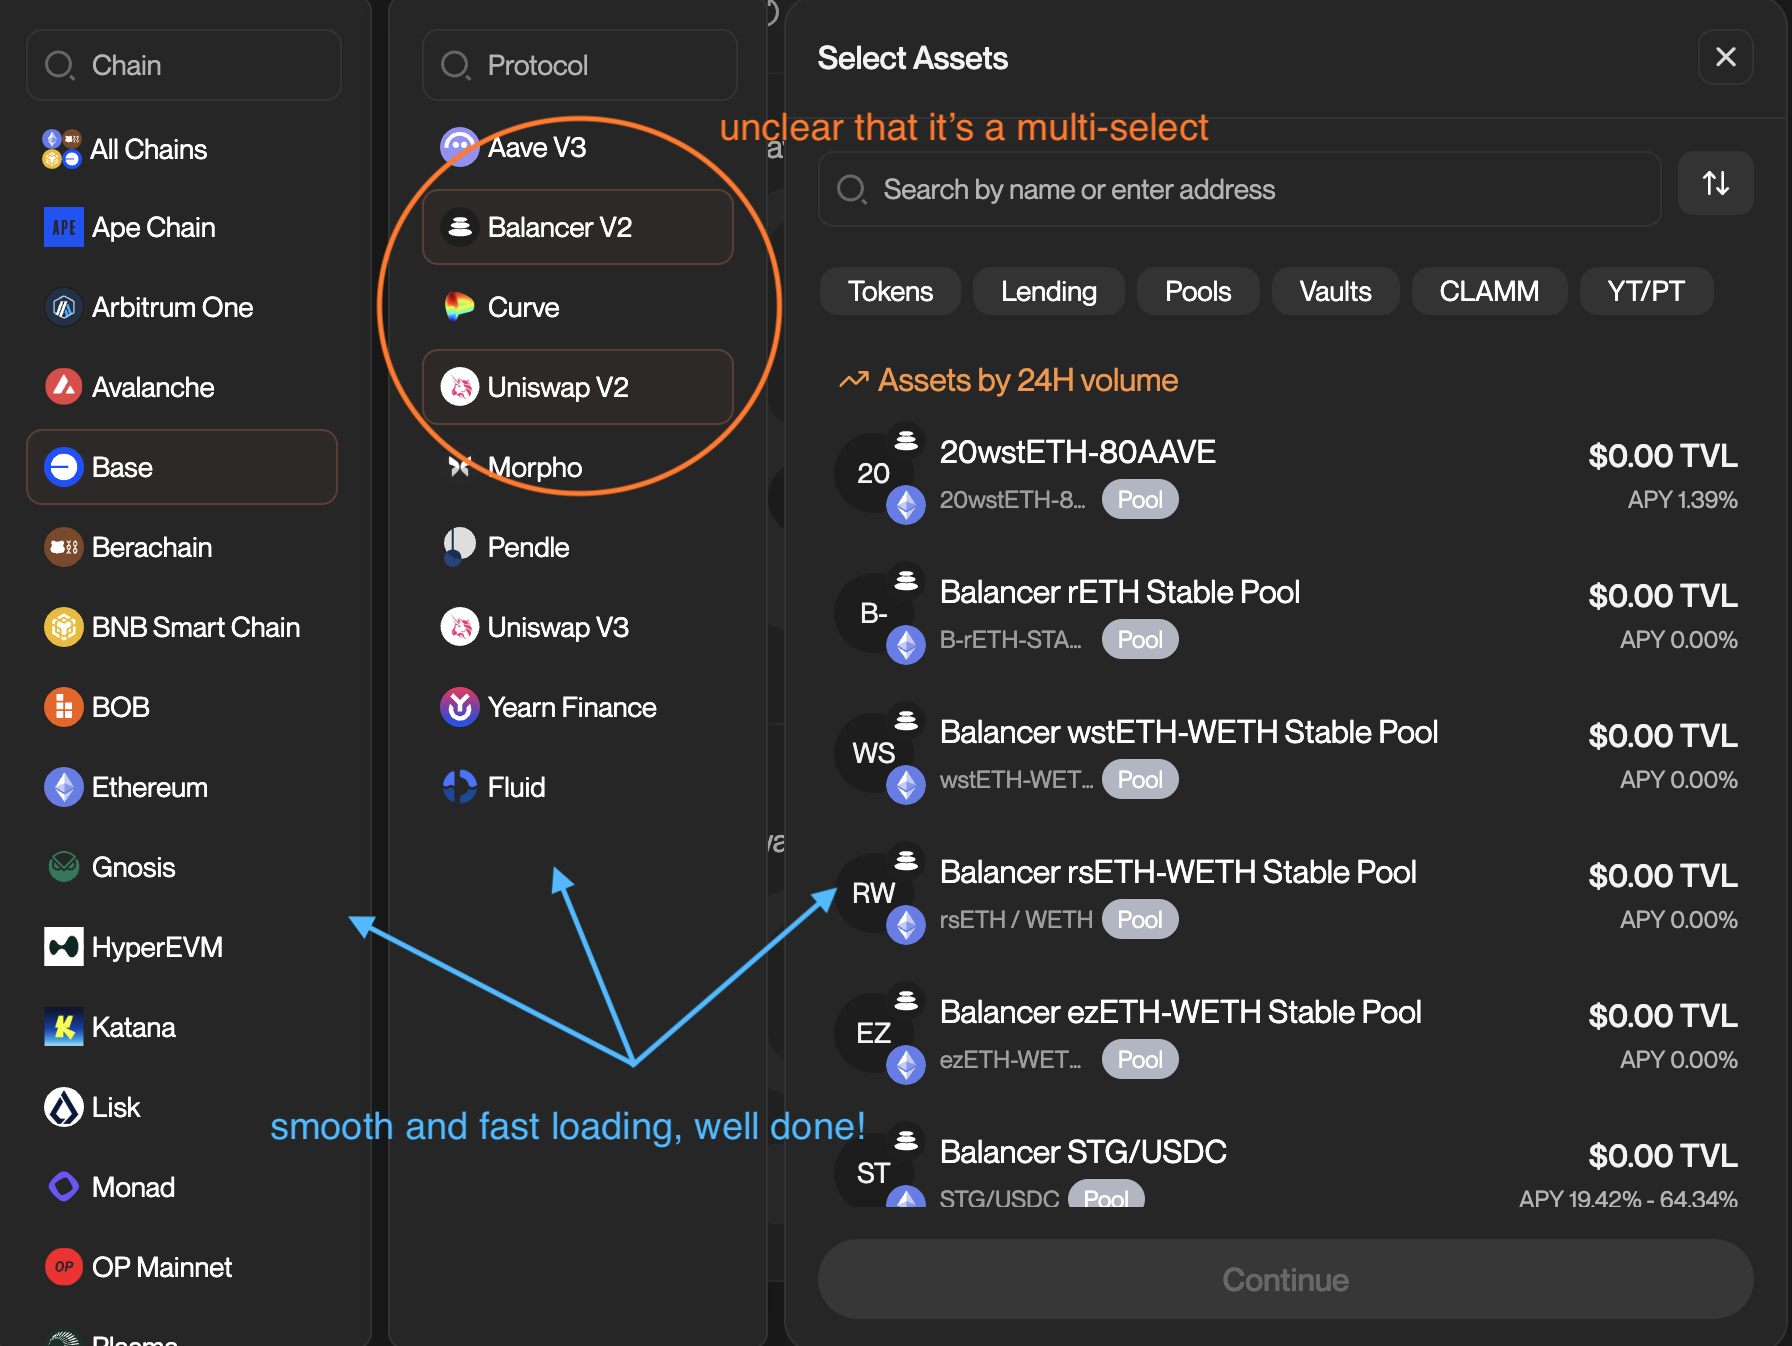This screenshot has width=1792, height=1346.
Task: Click the Curve protocol icon
Action: click(x=459, y=307)
